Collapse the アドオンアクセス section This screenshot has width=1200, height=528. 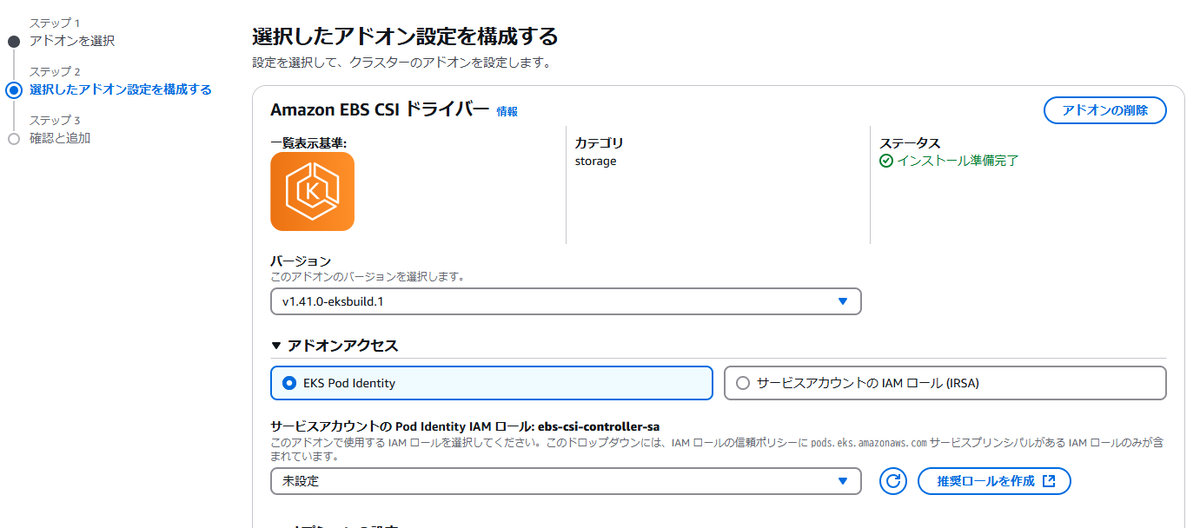(335, 346)
